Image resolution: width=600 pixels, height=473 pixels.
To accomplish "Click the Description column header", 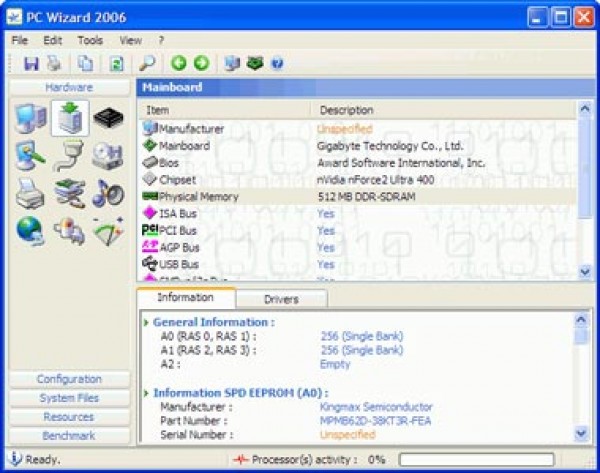I will coord(443,110).
